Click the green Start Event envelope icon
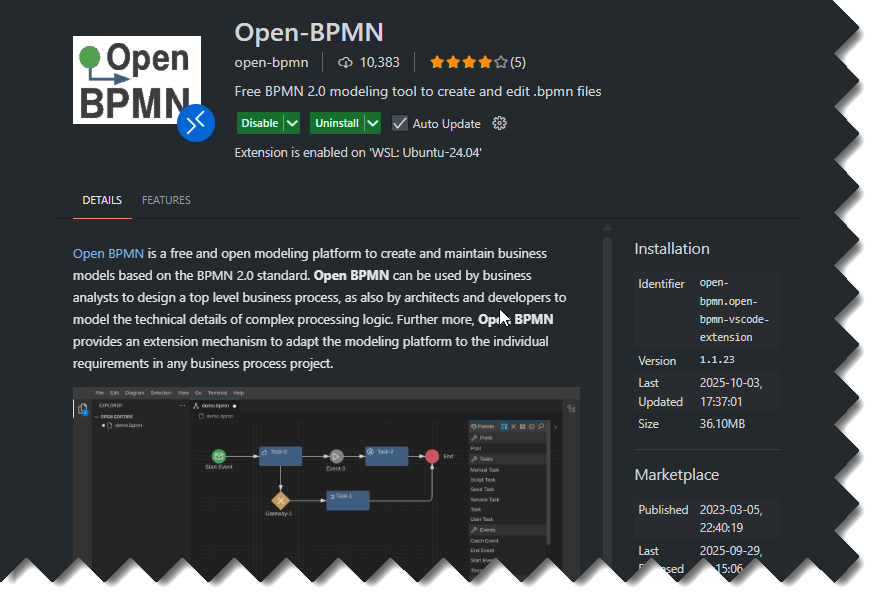The height and width of the screenshot is (598, 874). coord(218,456)
